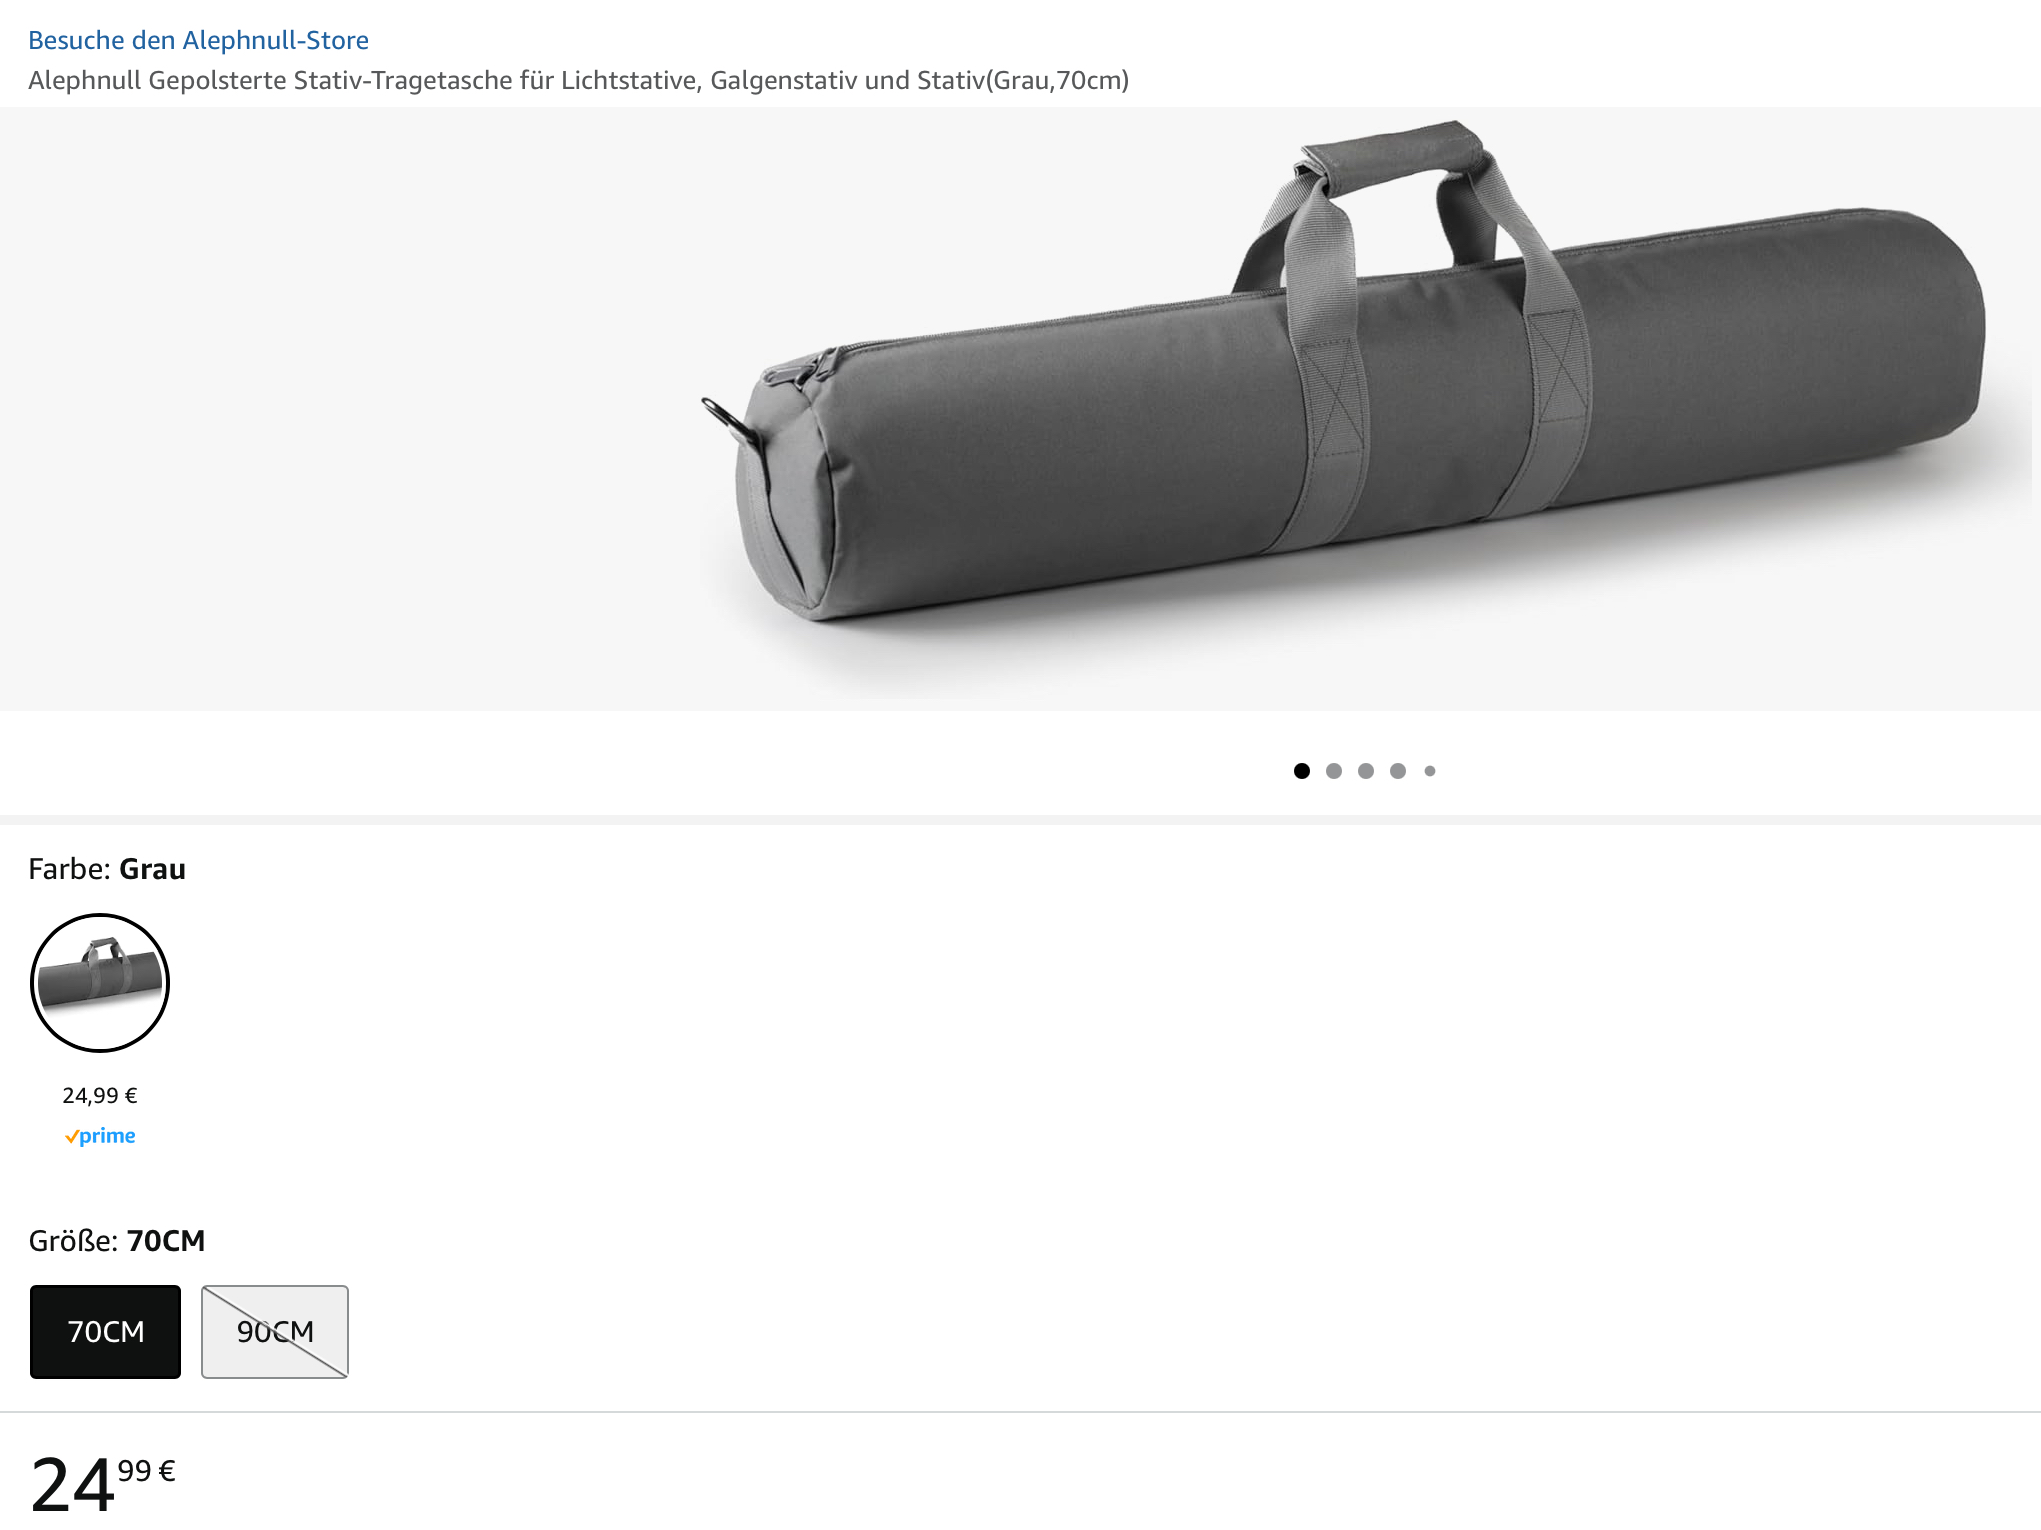Select the 70CM size option
Image resolution: width=2041 pixels, height=1530 pixels.
pyautogui.click(x=105, y=1331)
